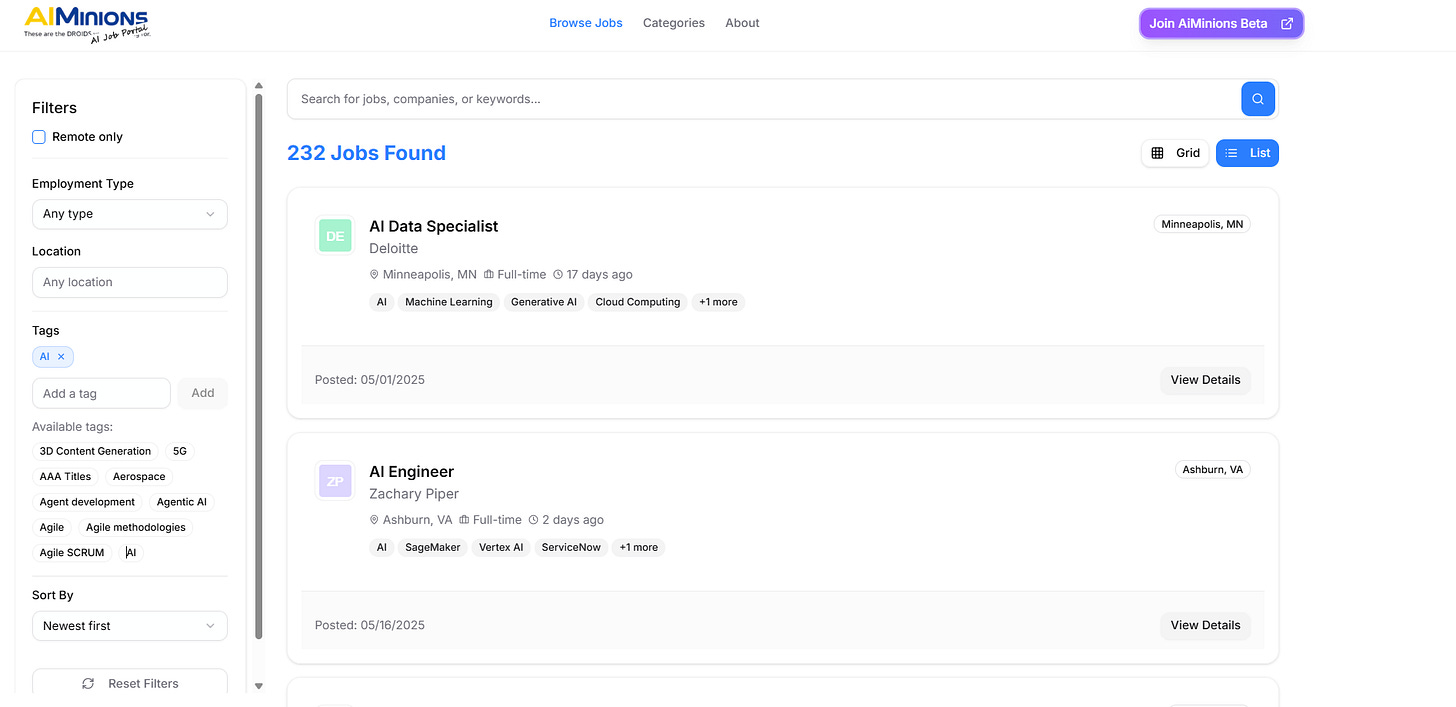Image resolution: width=1456 pixels, height=707 pixels.
Task: Switch to Grid view
Action: click(x=1176, y=153)
